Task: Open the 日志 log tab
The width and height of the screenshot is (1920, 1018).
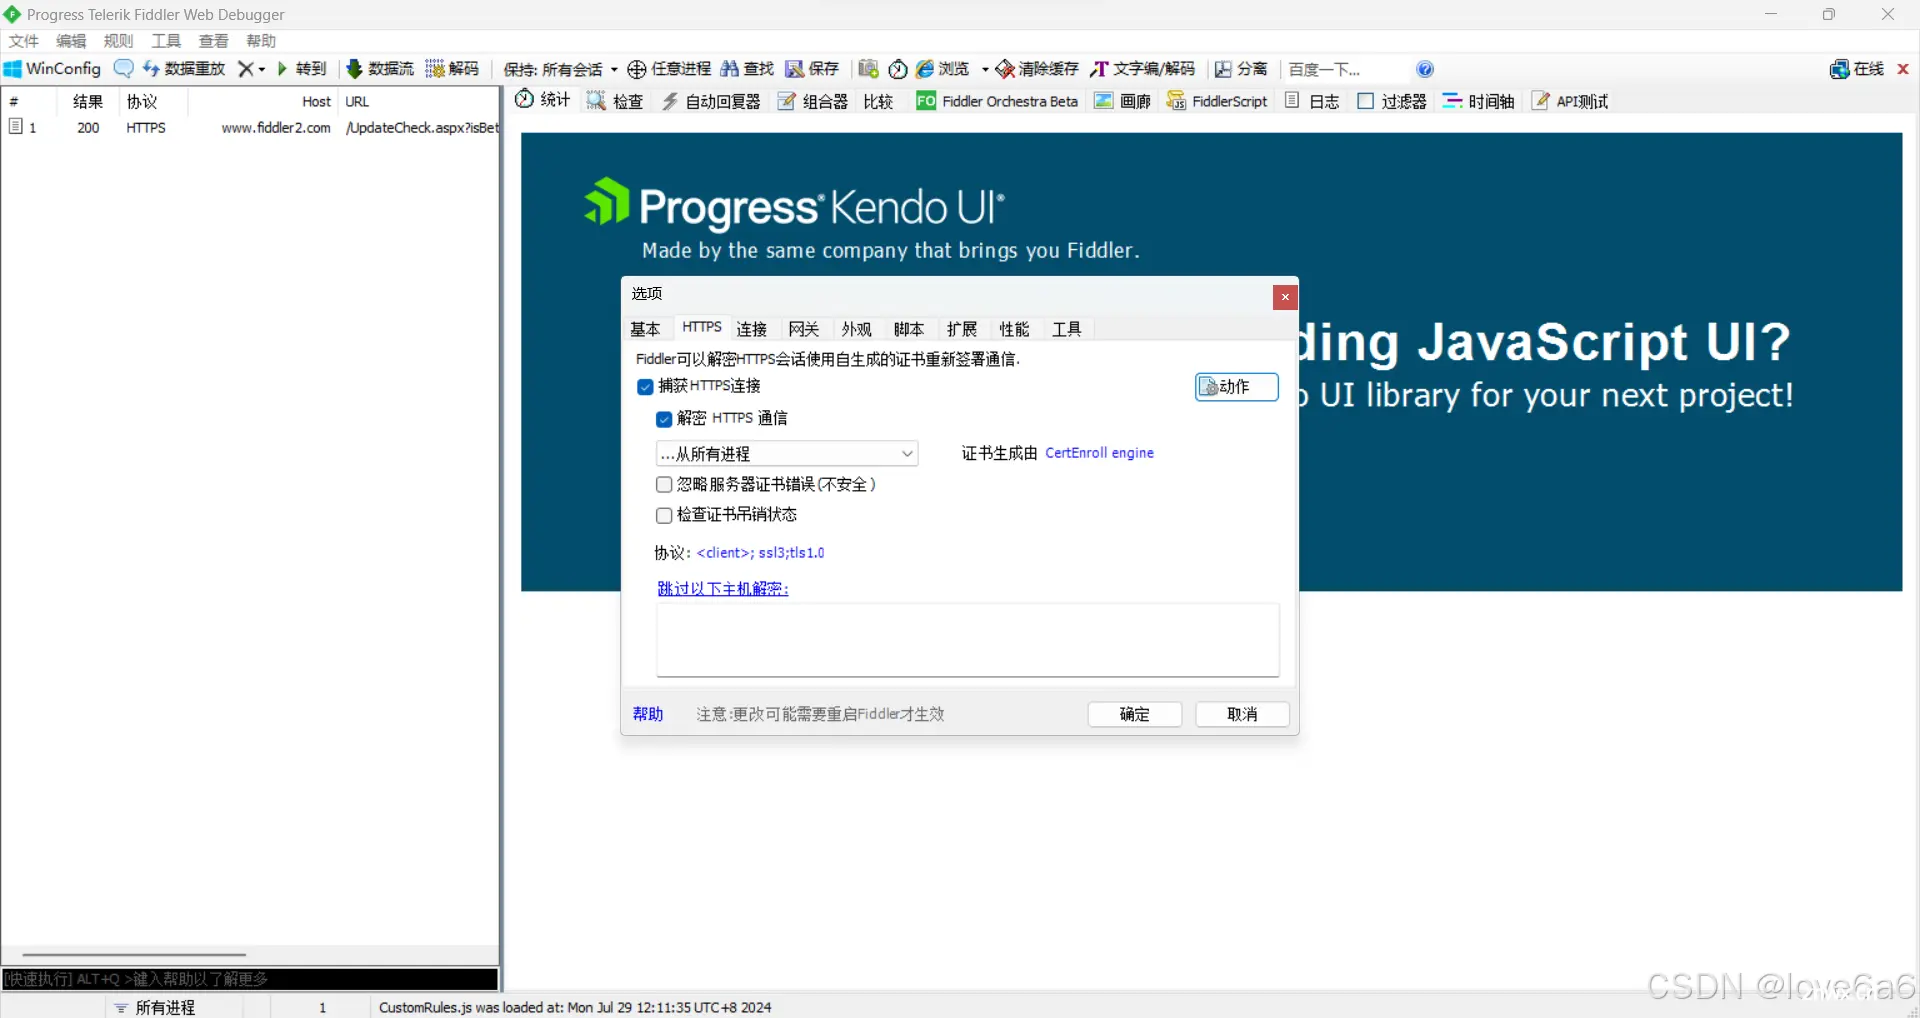Action: tap(1312, 101)
